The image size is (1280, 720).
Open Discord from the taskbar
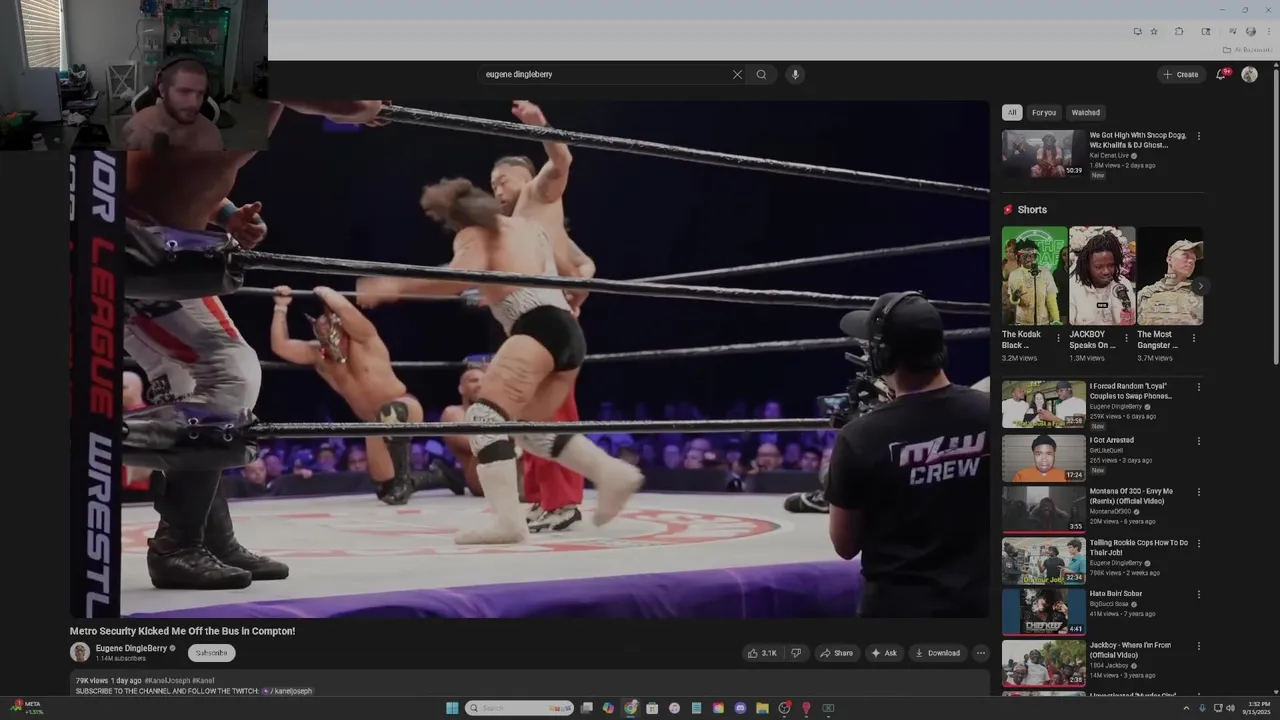pos(740,708)
